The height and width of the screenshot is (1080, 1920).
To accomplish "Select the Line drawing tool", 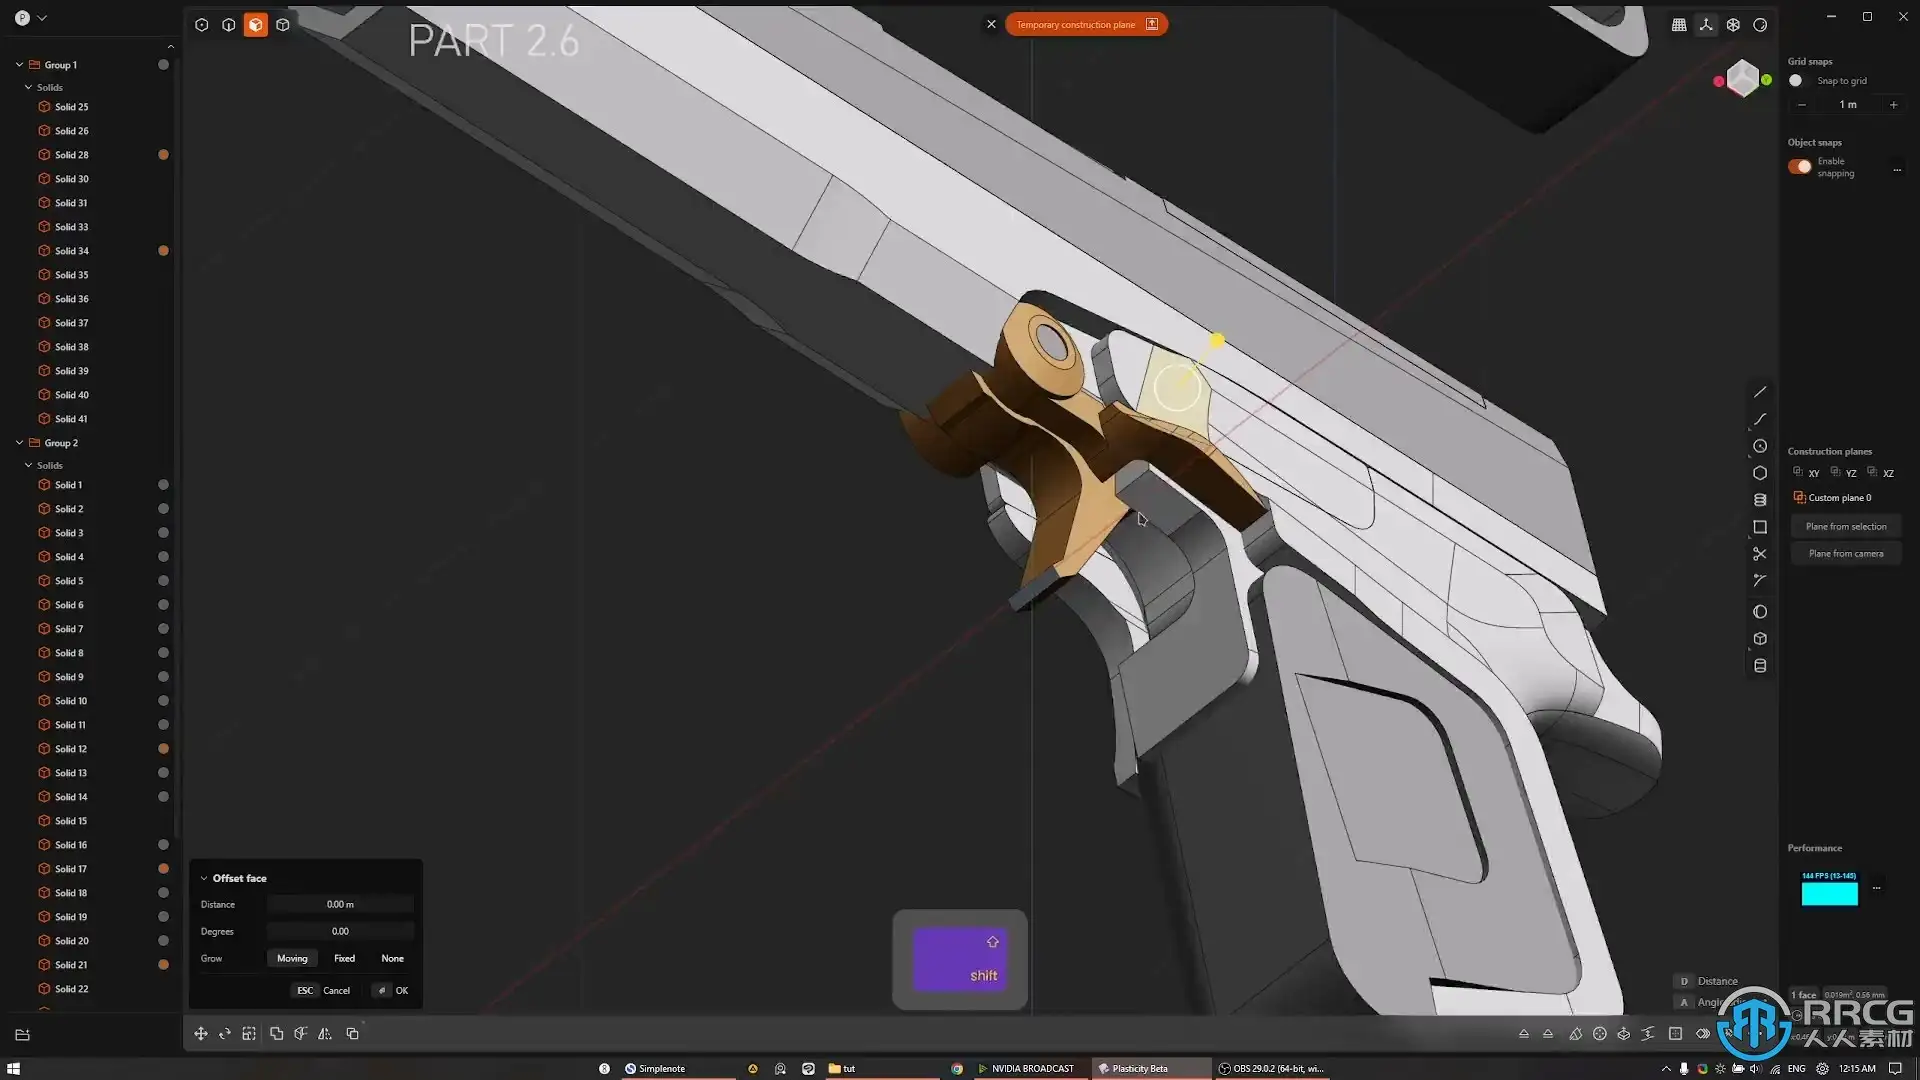I will [x=1760, y=392].
